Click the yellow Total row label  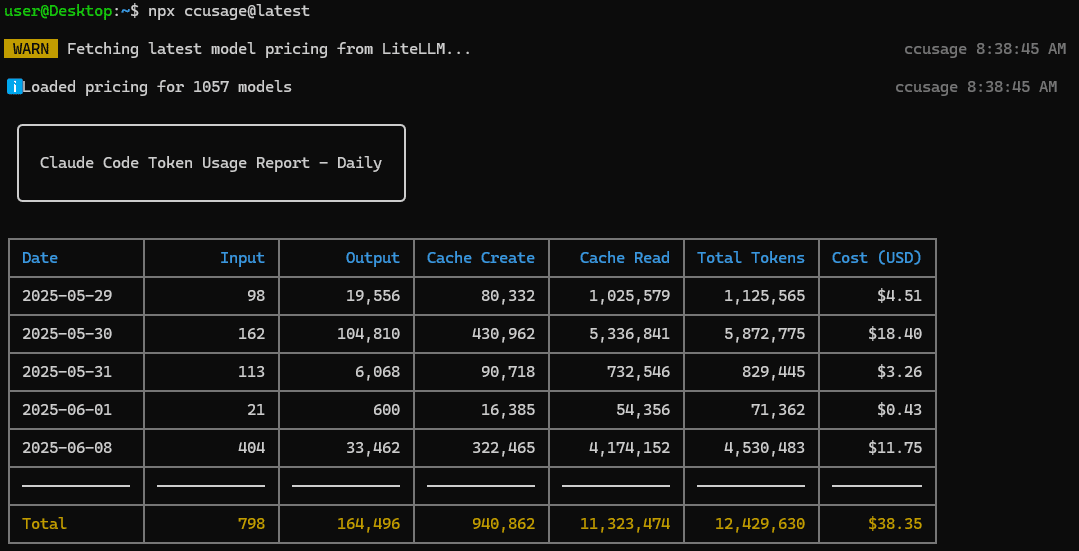[x=44, y=524]
